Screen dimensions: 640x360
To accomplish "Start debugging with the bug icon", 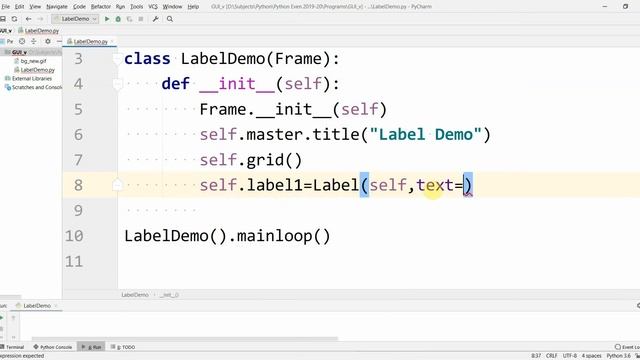I will (x=118, y=19).
